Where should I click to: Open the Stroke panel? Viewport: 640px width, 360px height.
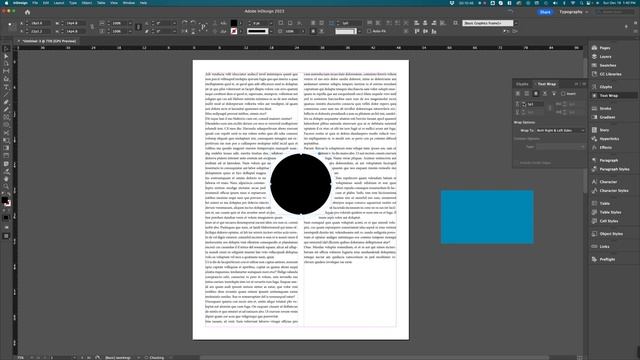point(605,108)
